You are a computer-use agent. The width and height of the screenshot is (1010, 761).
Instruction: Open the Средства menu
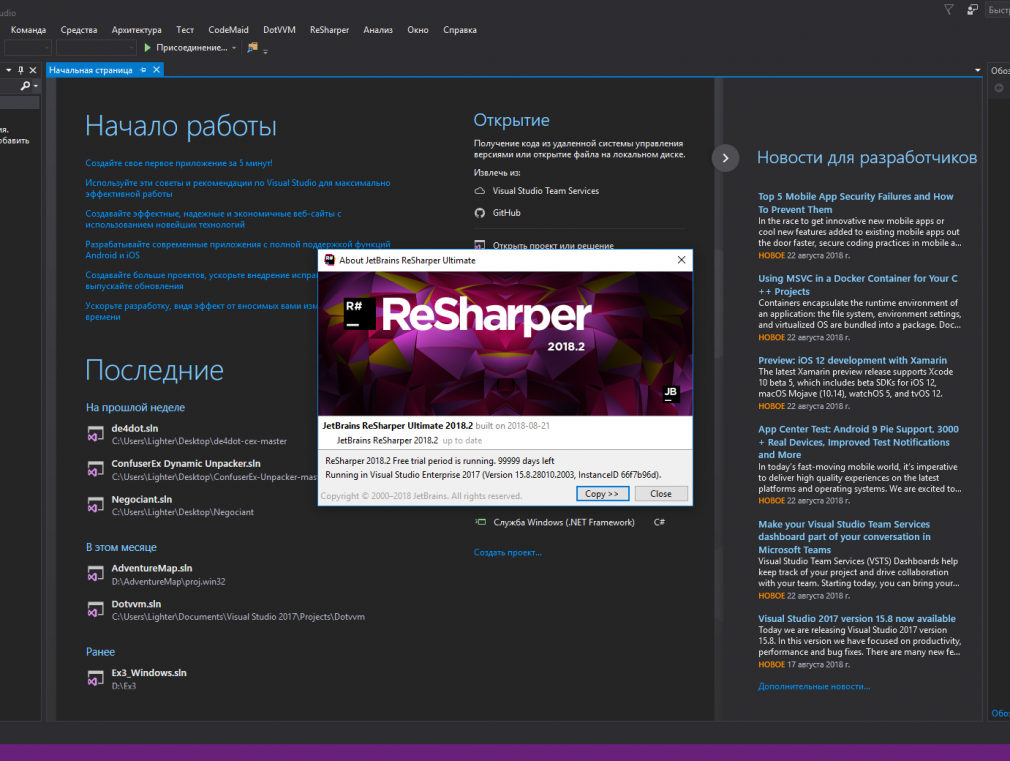(x=79, y=30)
